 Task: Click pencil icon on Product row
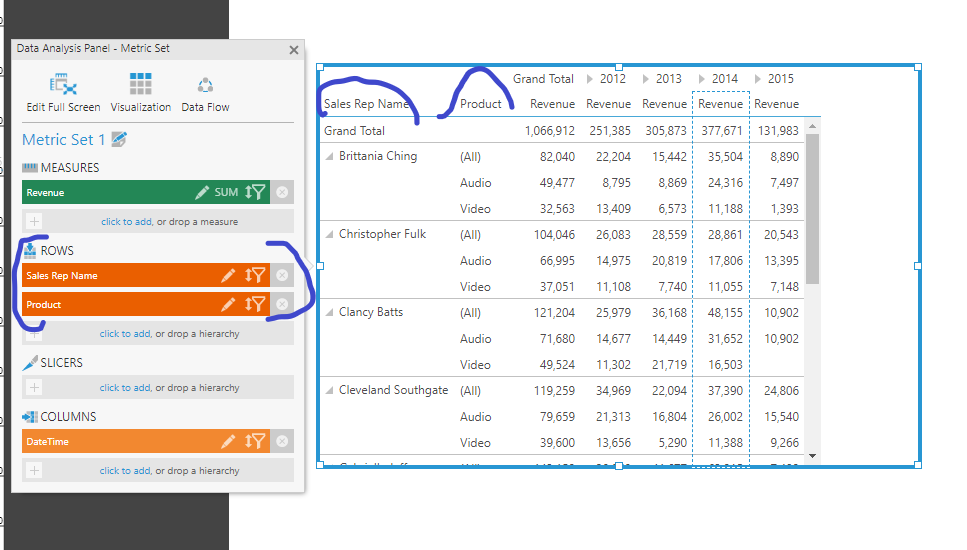pos(228,305)
